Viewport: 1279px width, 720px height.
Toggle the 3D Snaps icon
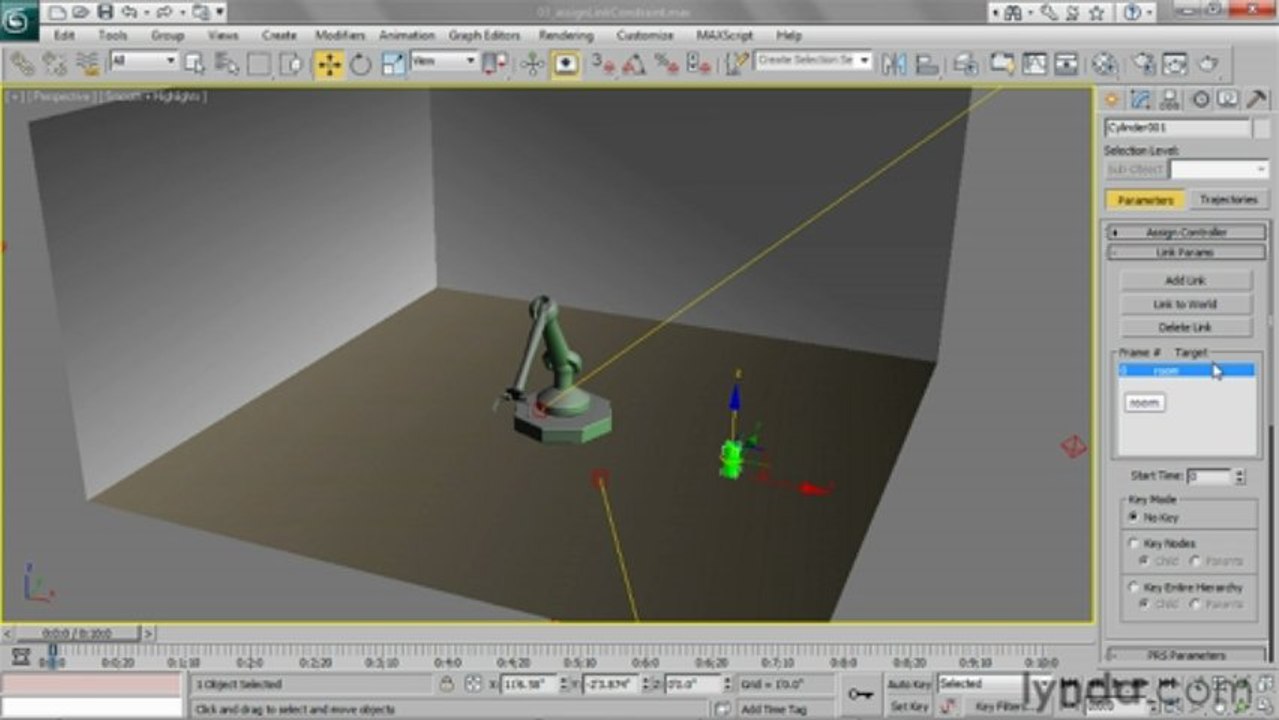tap(602, 64)
